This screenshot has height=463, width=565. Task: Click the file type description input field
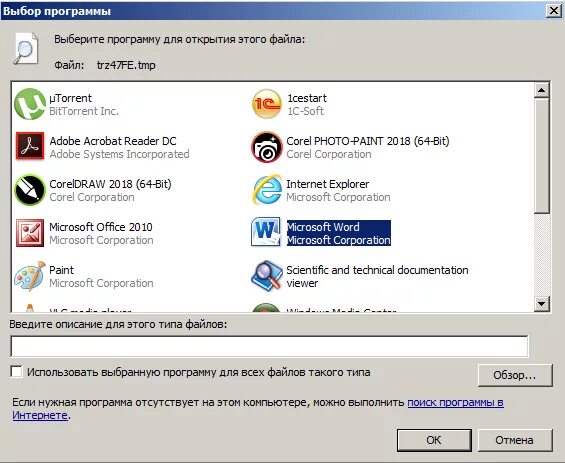[x=270, y=346]
